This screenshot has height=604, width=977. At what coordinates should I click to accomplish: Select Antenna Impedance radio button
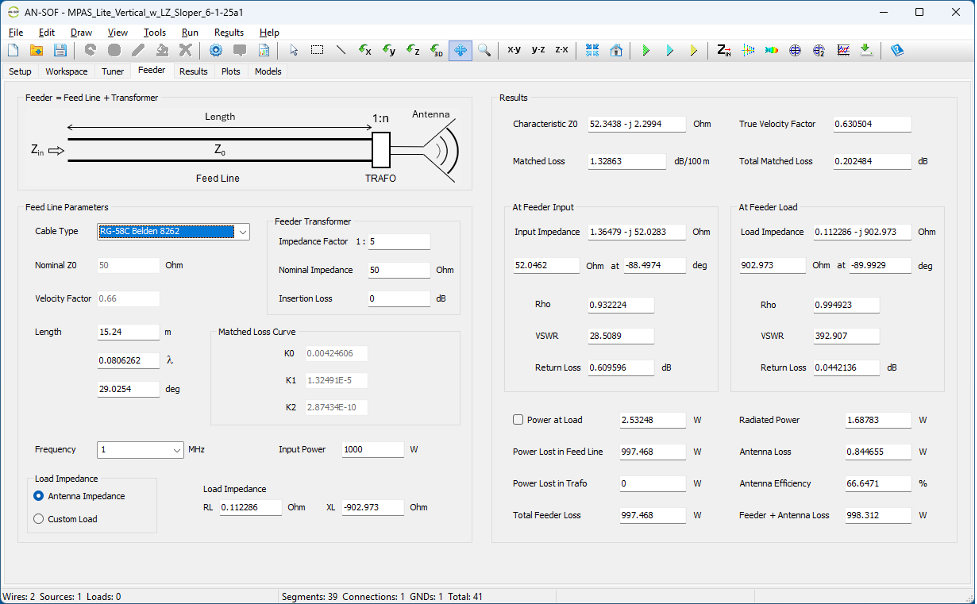pyautogui.click(x=39, y=496)
